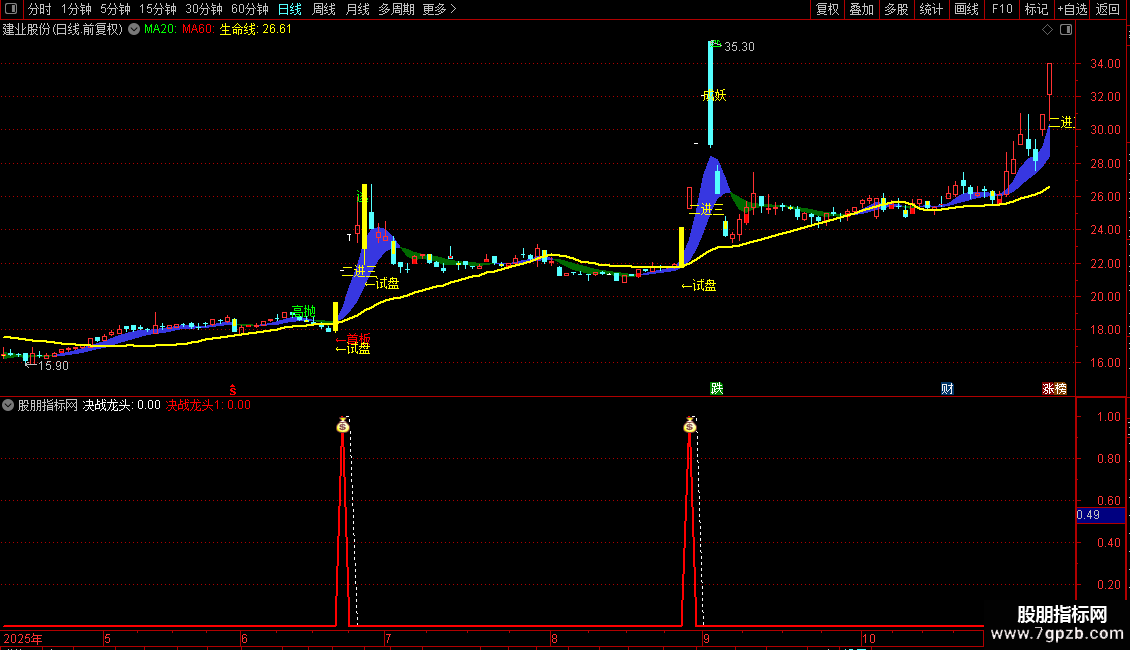This screenshot has width=1130, height=650.
Task: Select the 30分钟 period tab
Action: click(x=204, y=9)
